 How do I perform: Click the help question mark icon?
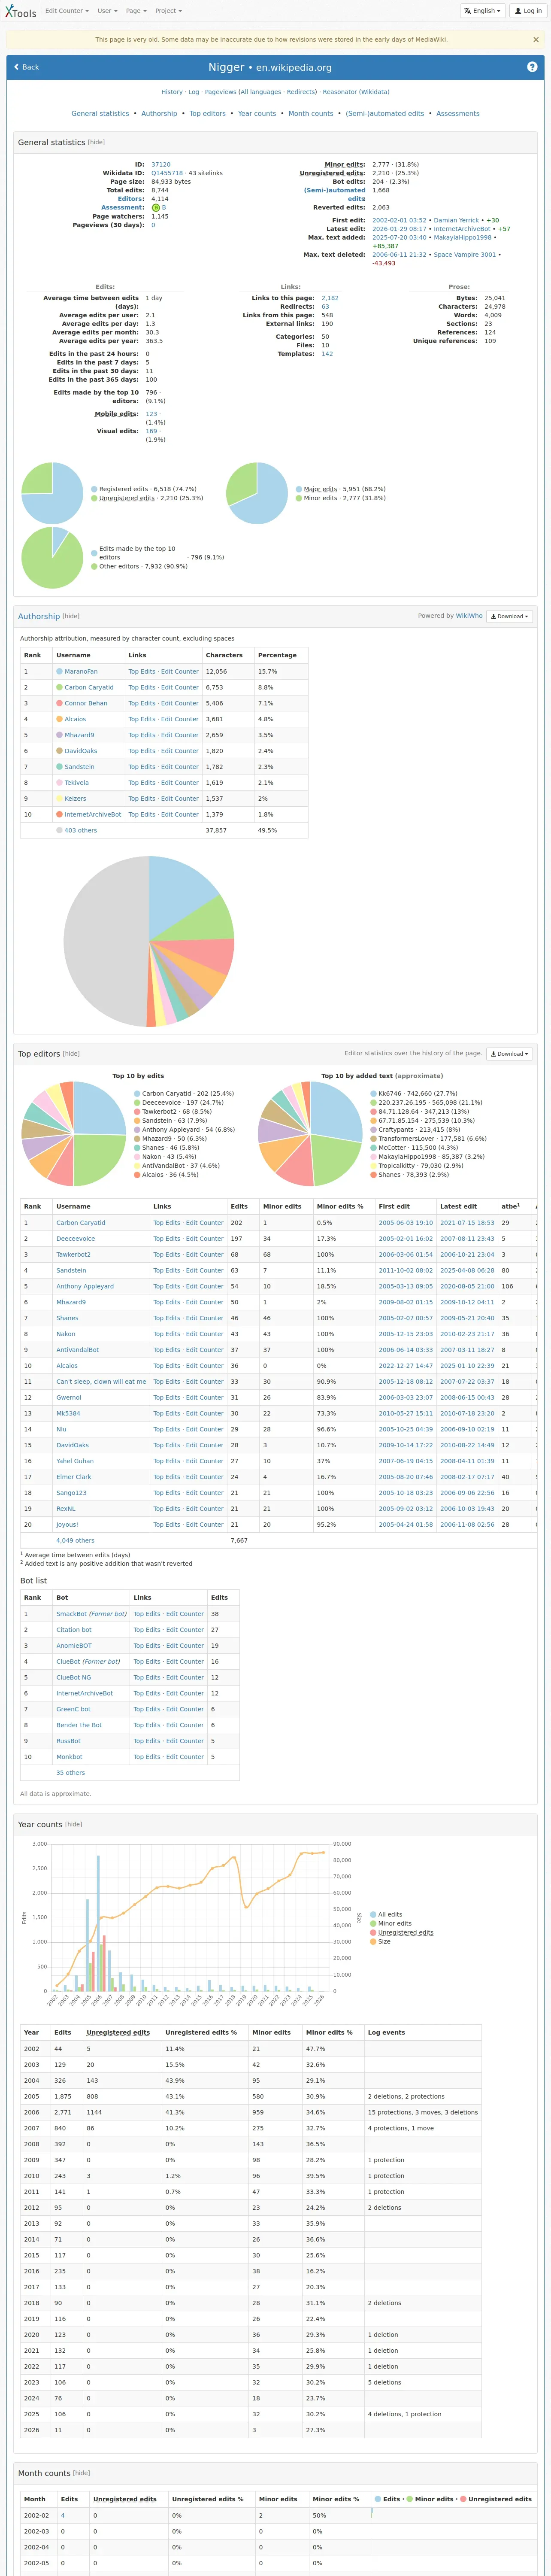coord(532,67)
